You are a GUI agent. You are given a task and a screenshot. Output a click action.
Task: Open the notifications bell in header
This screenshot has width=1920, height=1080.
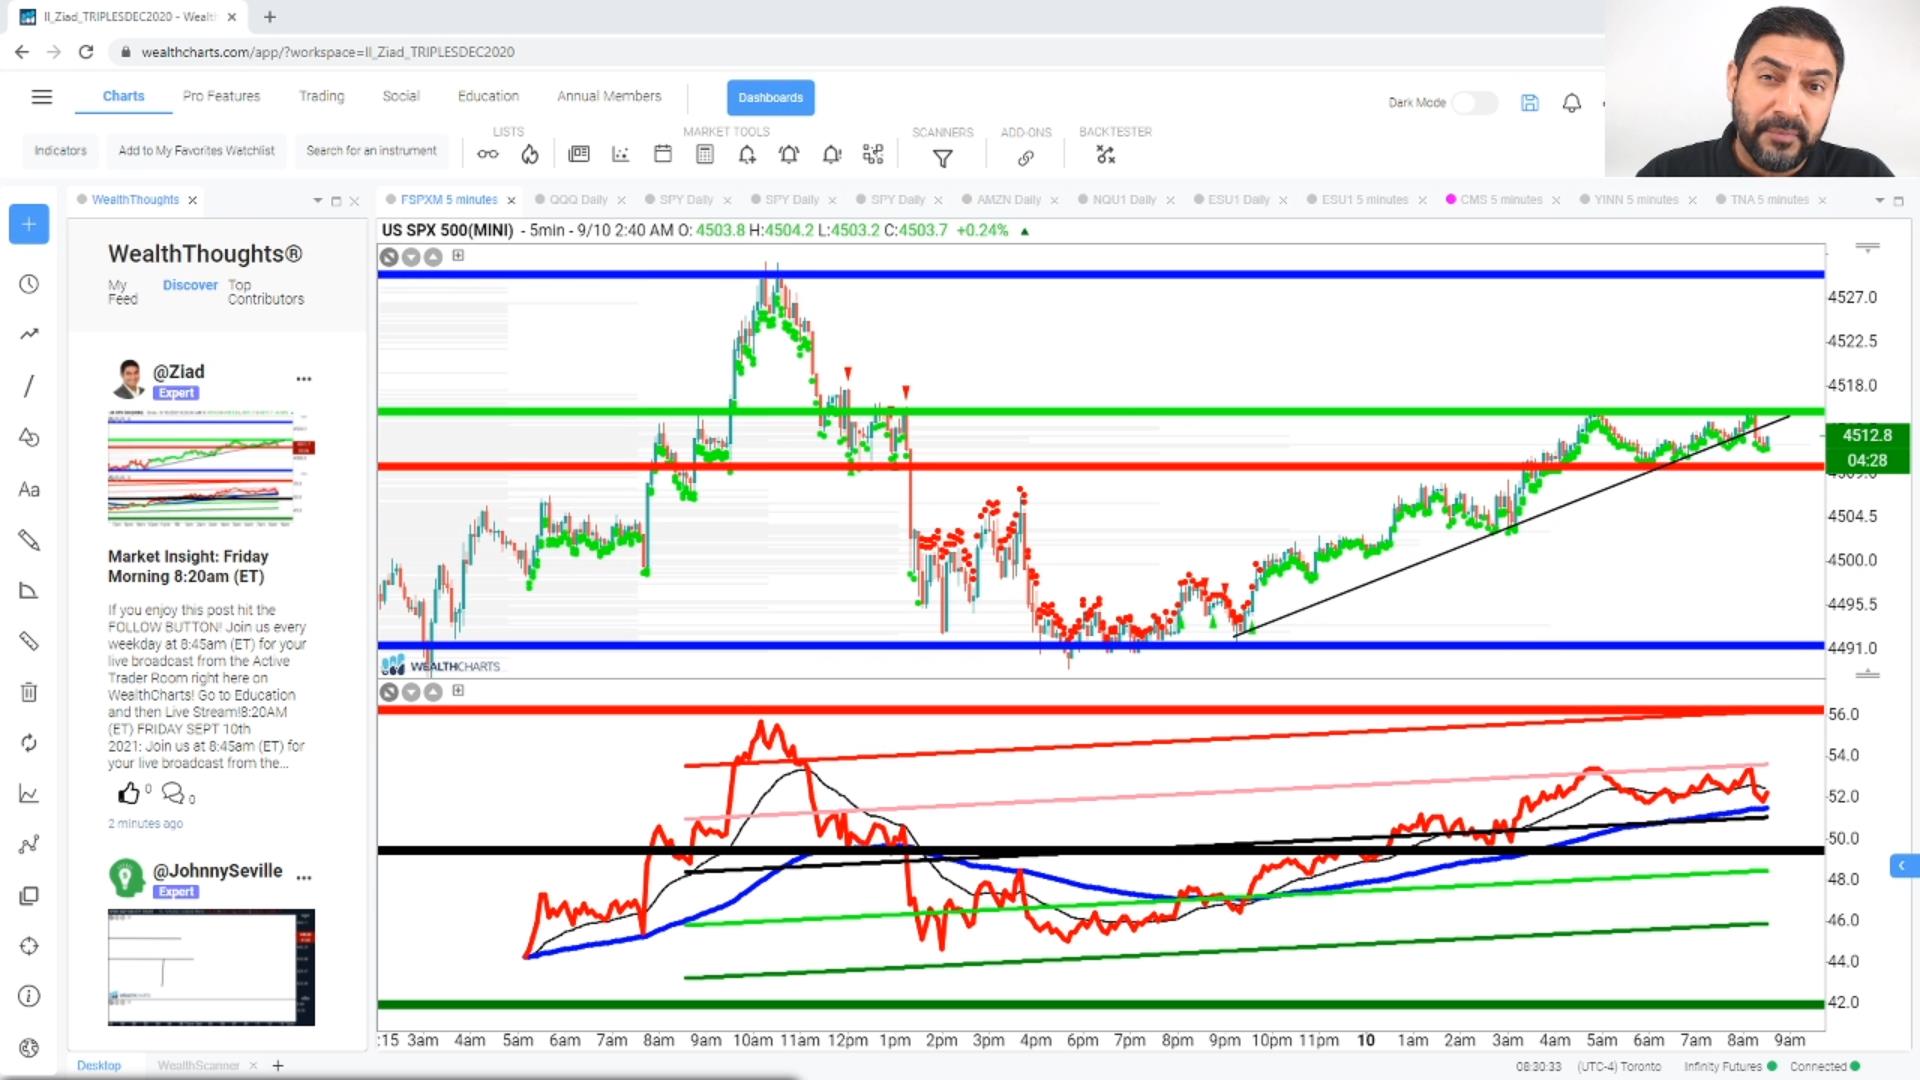coord(1572,102)
